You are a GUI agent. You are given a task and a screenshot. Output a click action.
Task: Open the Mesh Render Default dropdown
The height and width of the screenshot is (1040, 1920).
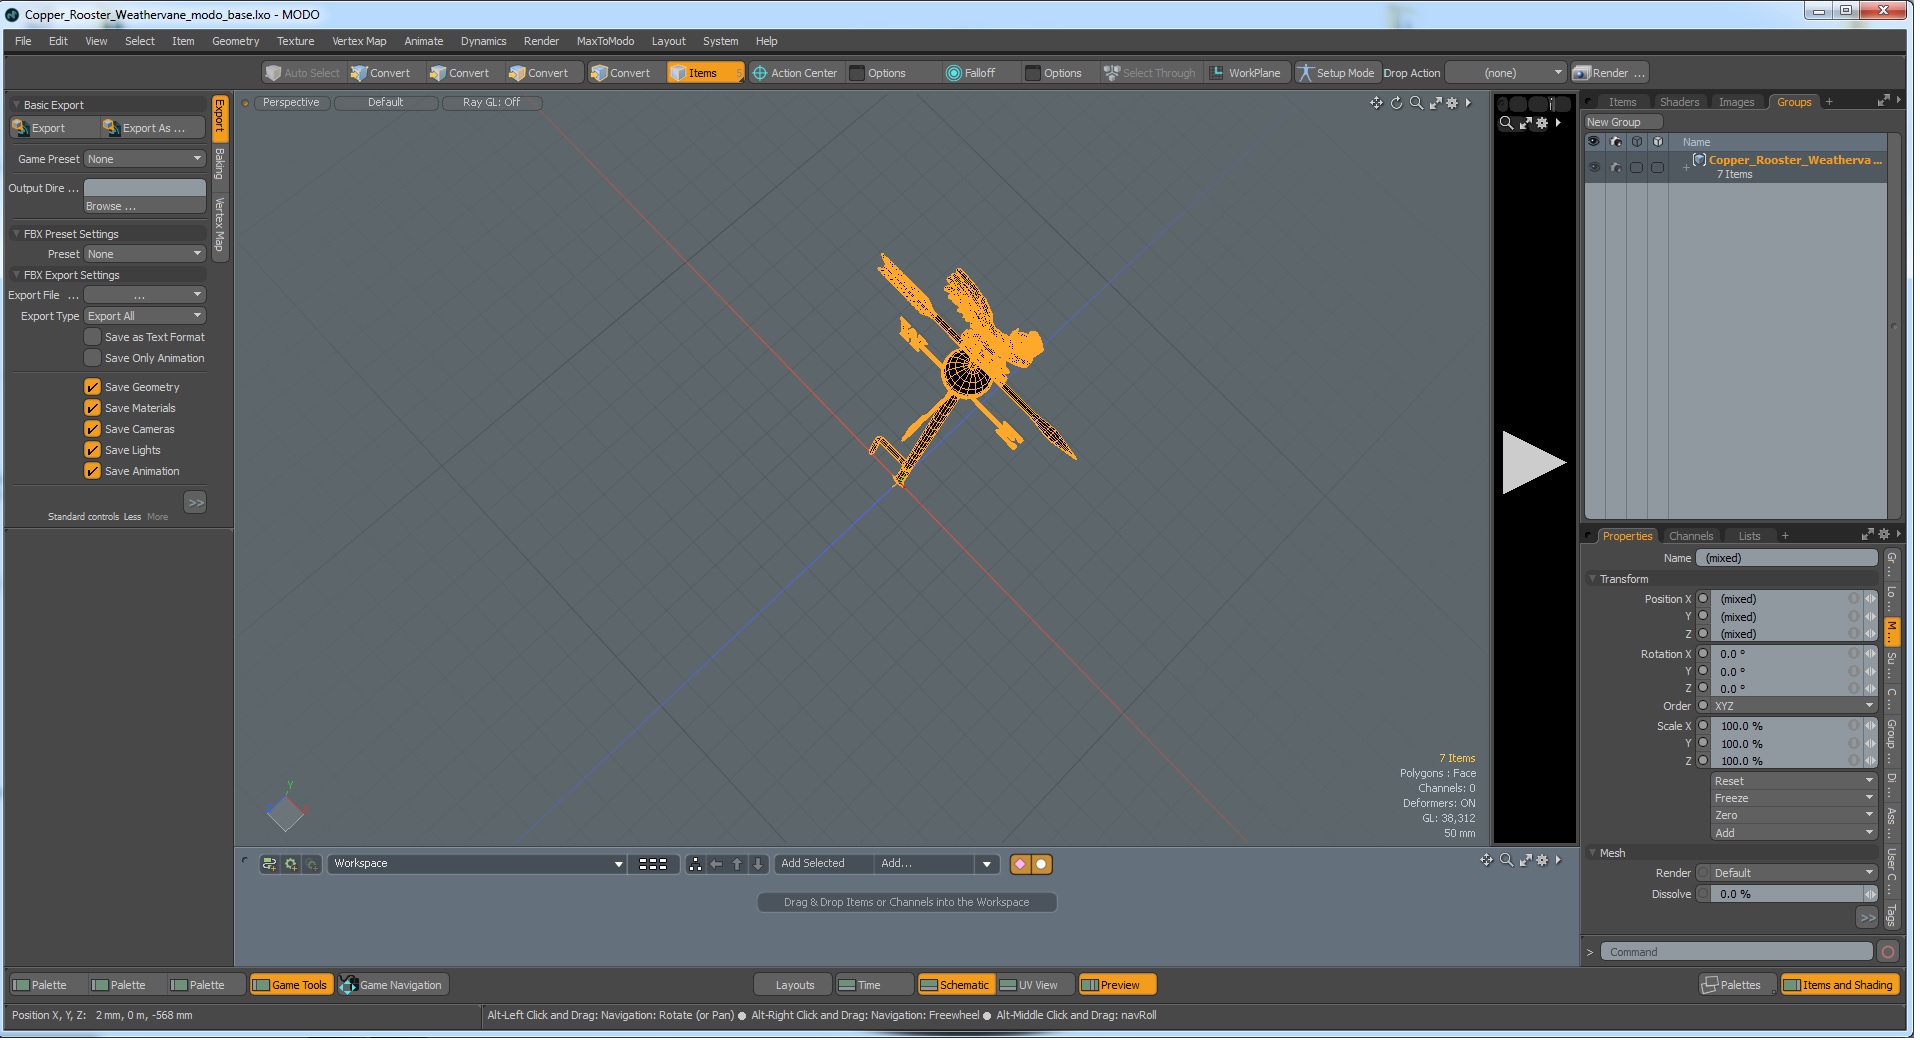(1794, 873)
